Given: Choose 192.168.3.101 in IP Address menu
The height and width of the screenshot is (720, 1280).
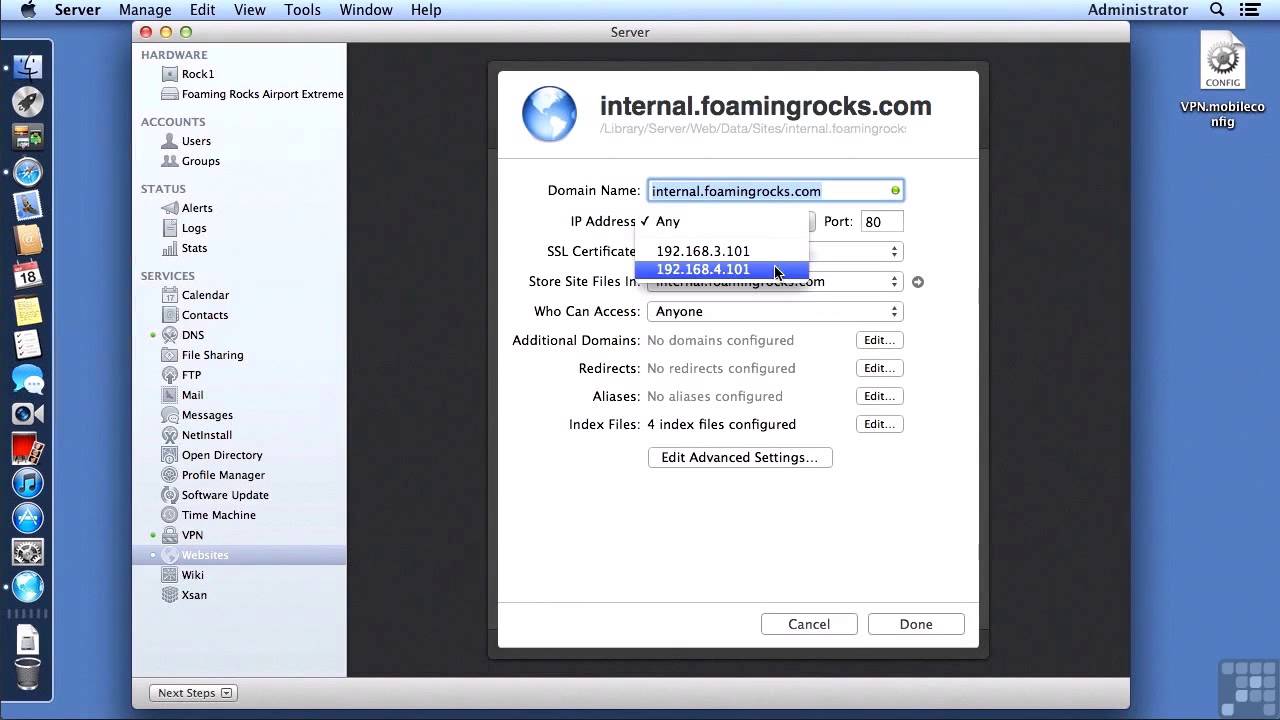Looking at the screenshot, I should pos(721,251).
